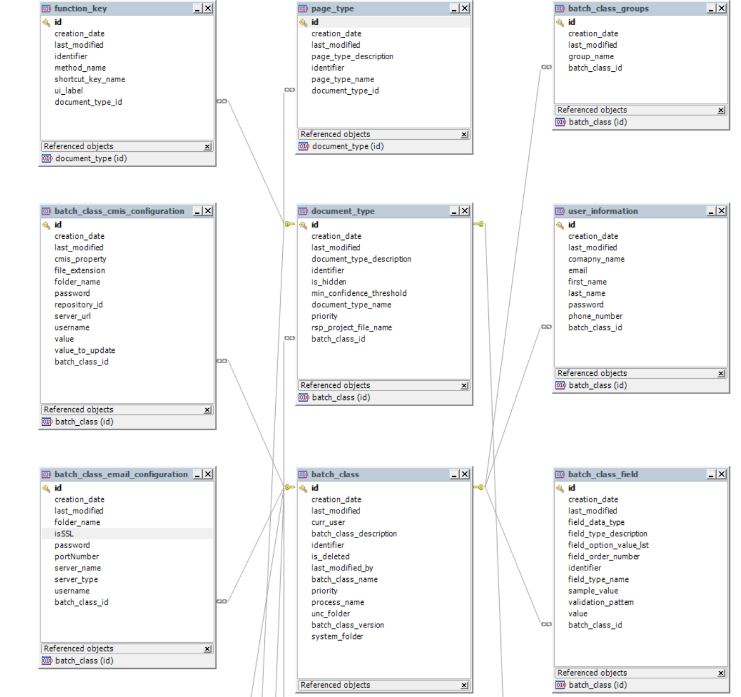Viewport: 741px width, 697px height.
Task: Click the batch_class table title icon
Action: click(x=303, y=474)
